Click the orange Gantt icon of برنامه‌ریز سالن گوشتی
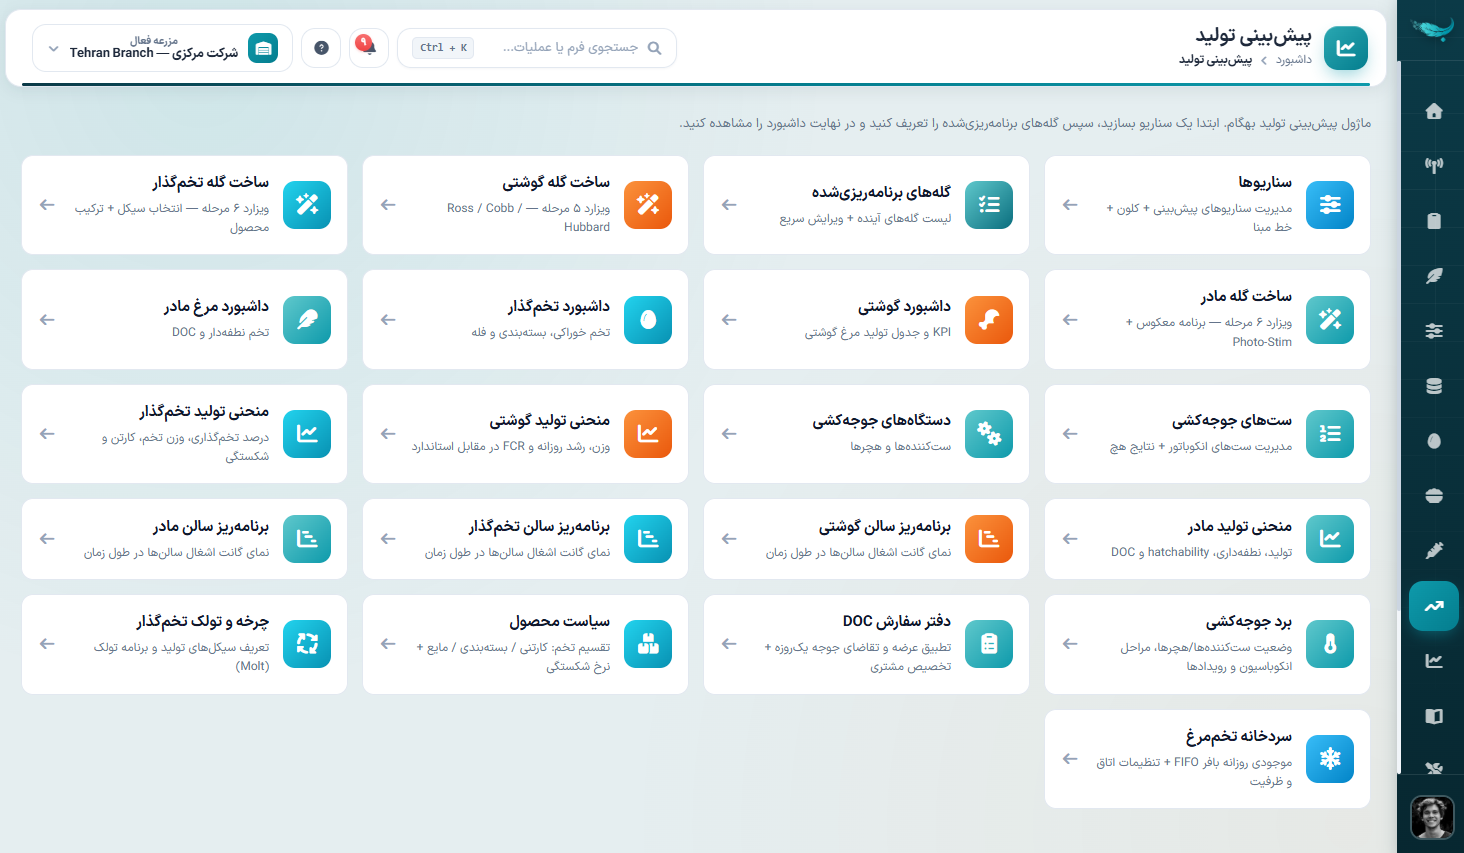The width and height of the screenshot is (1464, 853). (989, 539)
